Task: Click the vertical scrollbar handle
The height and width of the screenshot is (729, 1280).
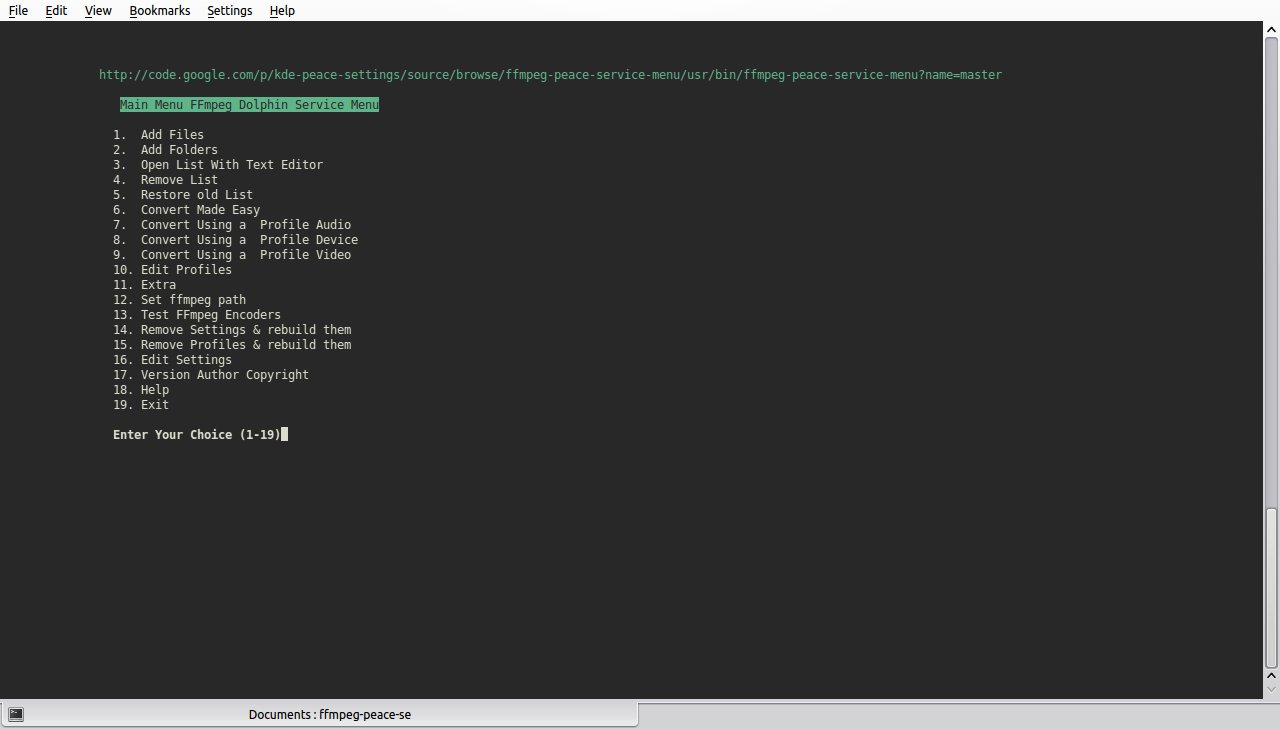Action: click(x=1272, y=588)
